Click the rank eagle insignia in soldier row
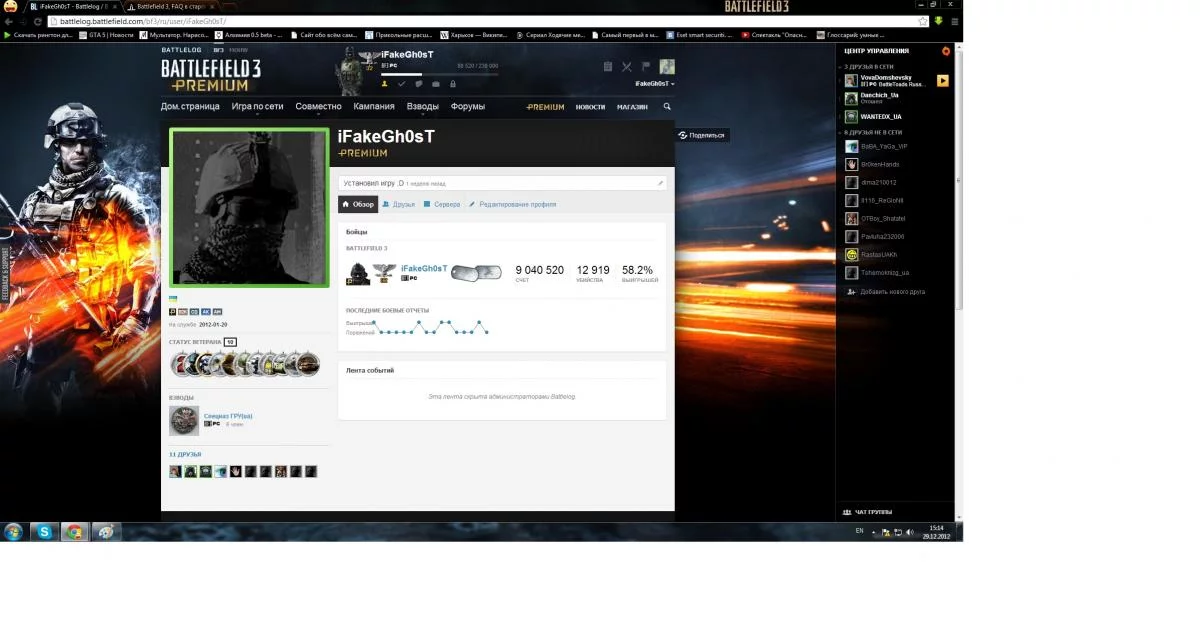Screen dimensions: 1200x635 point(384,271)
